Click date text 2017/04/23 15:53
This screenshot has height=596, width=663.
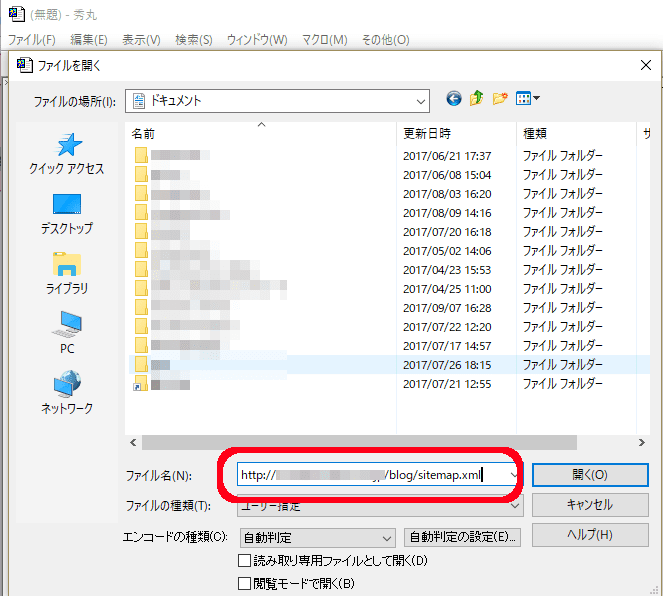pos(447,270)
